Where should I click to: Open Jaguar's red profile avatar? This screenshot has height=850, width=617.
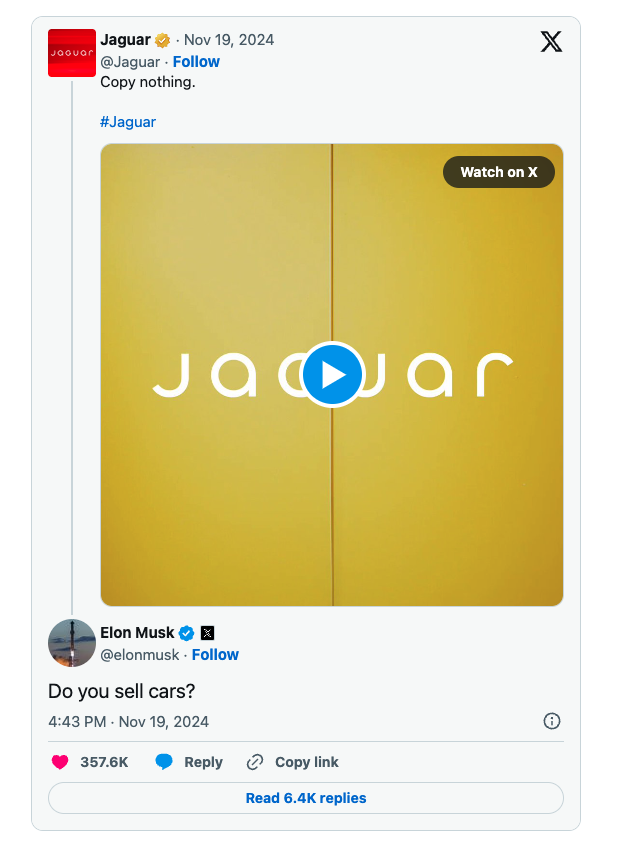pos(72,53)
